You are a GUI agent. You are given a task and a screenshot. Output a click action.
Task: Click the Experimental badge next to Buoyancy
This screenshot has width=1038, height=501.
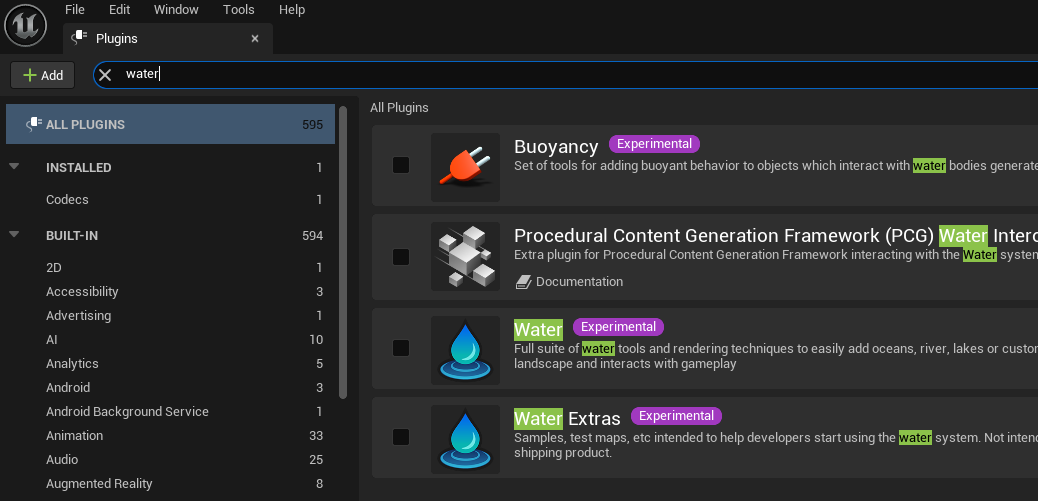654,144
